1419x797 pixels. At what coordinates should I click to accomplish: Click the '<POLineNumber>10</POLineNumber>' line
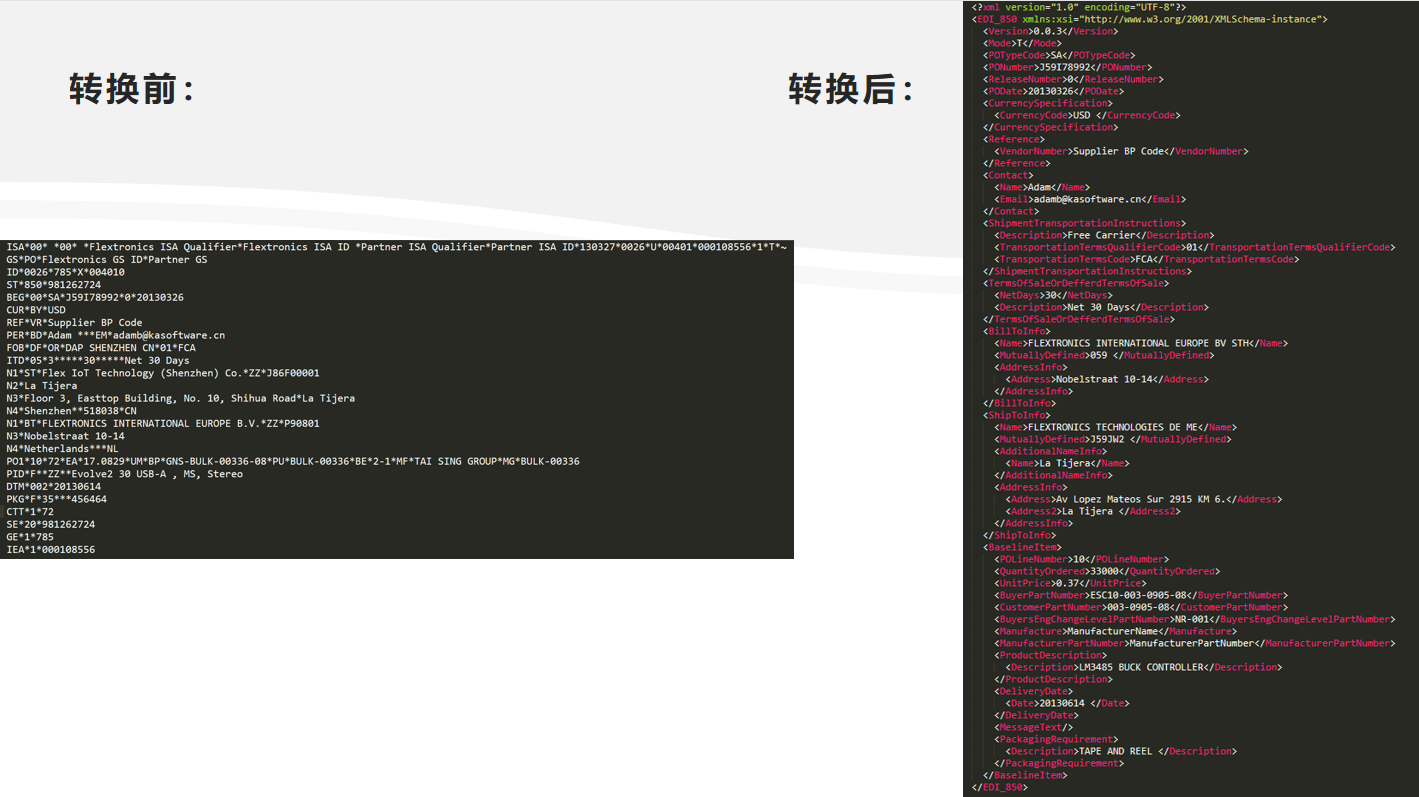pyautogui.click(x=1081, y=559)
